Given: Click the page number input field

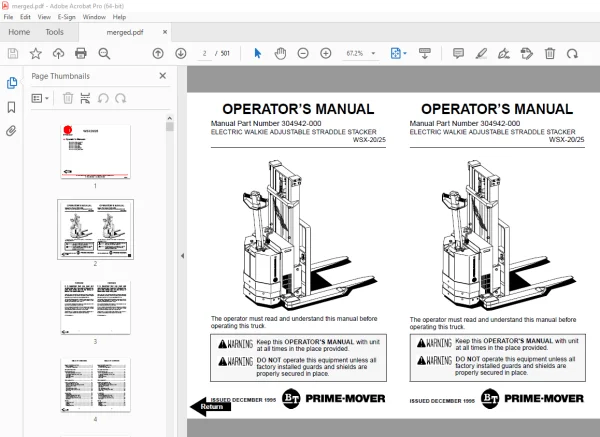Looking at the screenshot, I should coord(204,53).
